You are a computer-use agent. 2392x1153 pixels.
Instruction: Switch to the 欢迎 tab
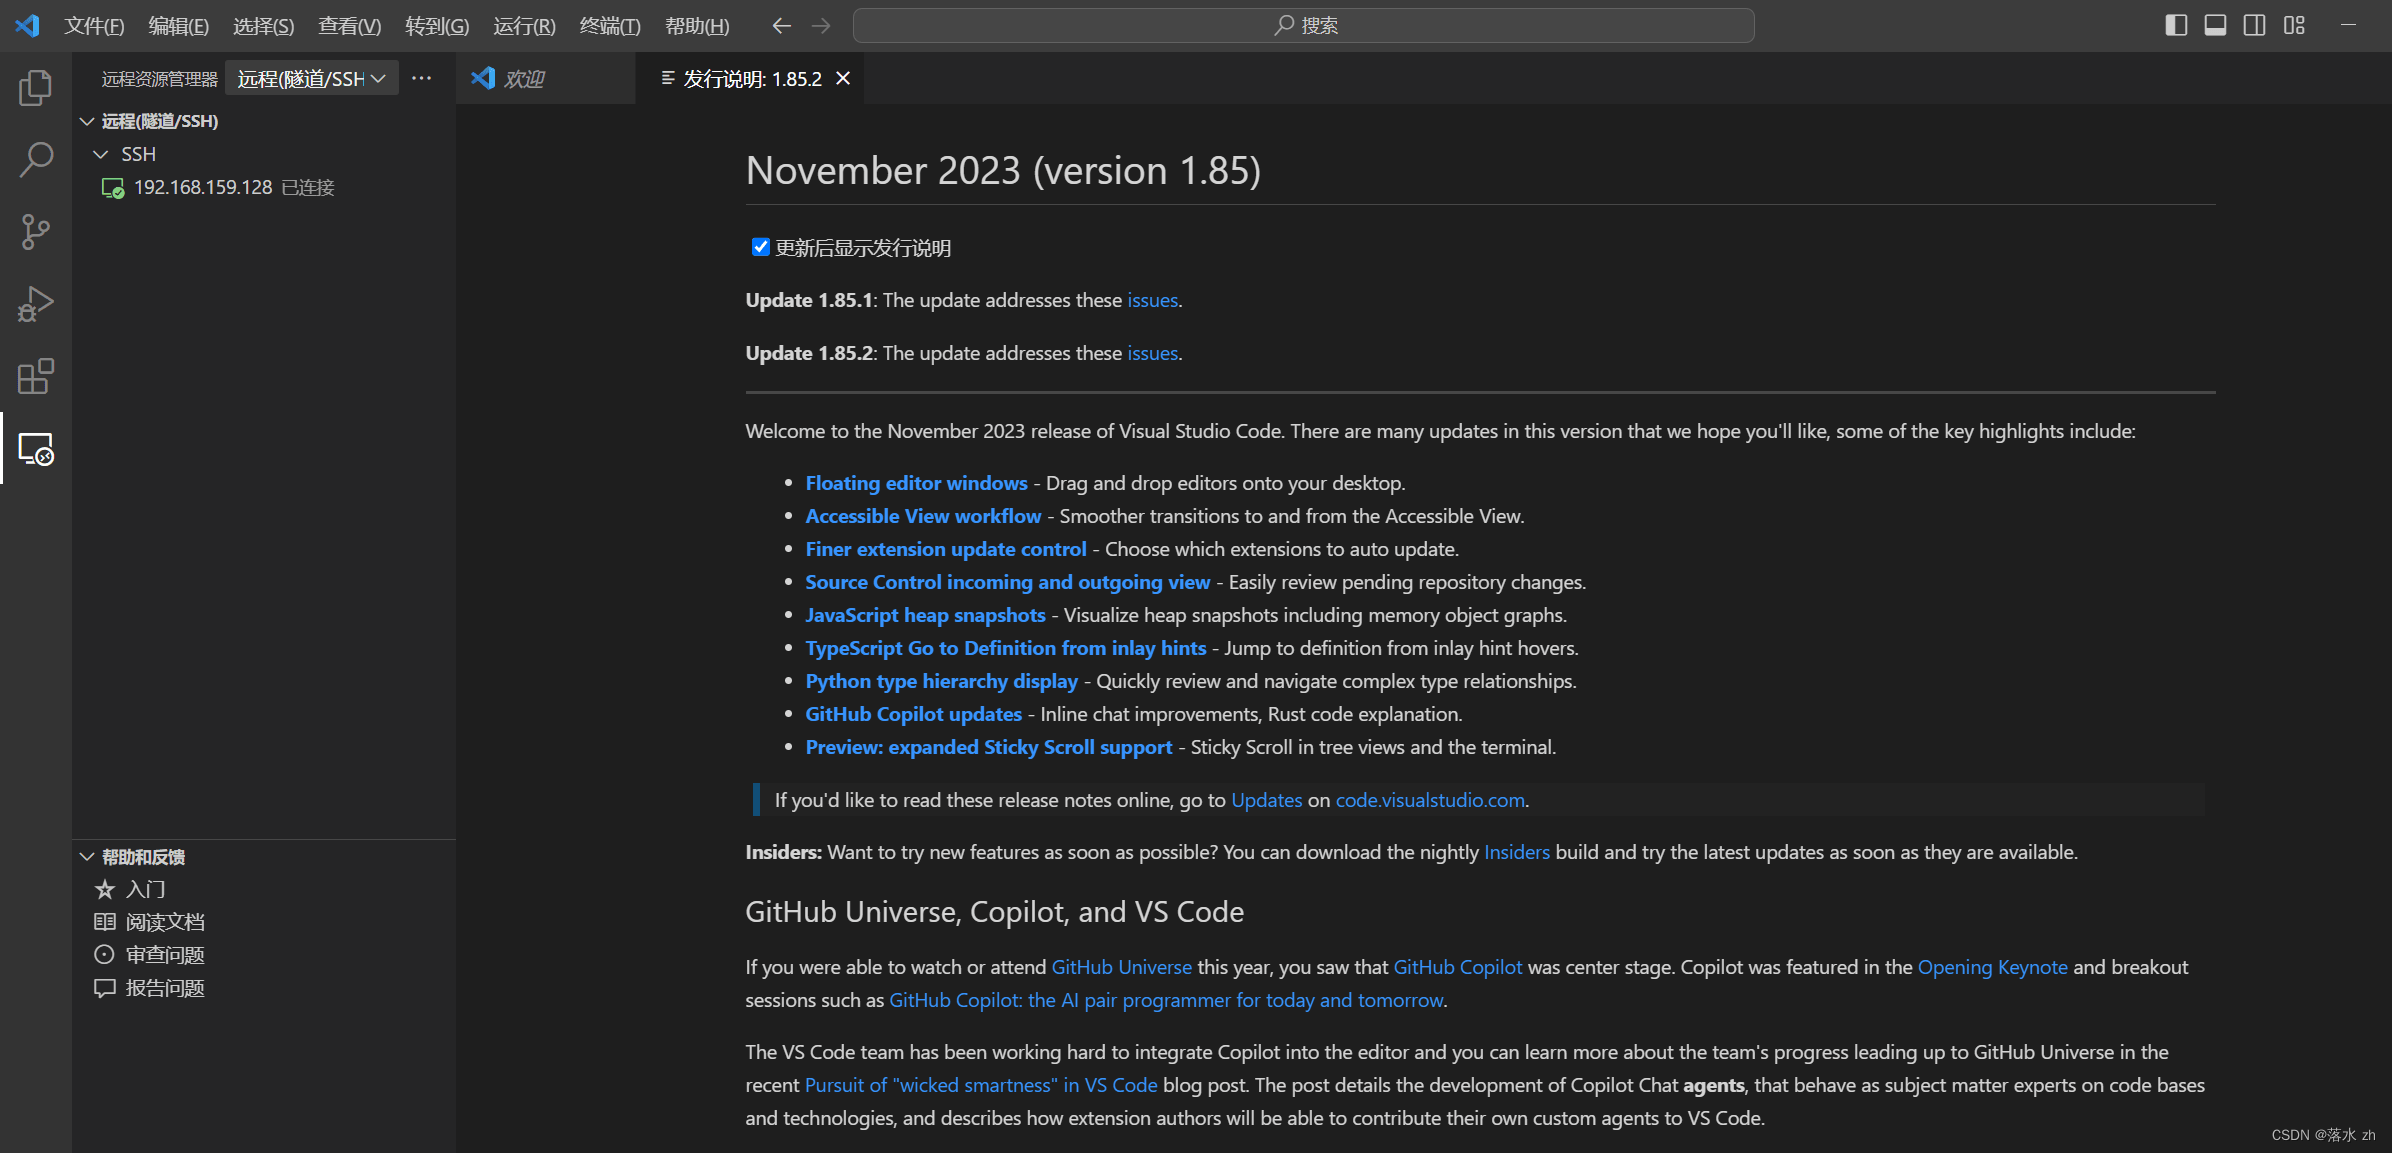[546, 78]
